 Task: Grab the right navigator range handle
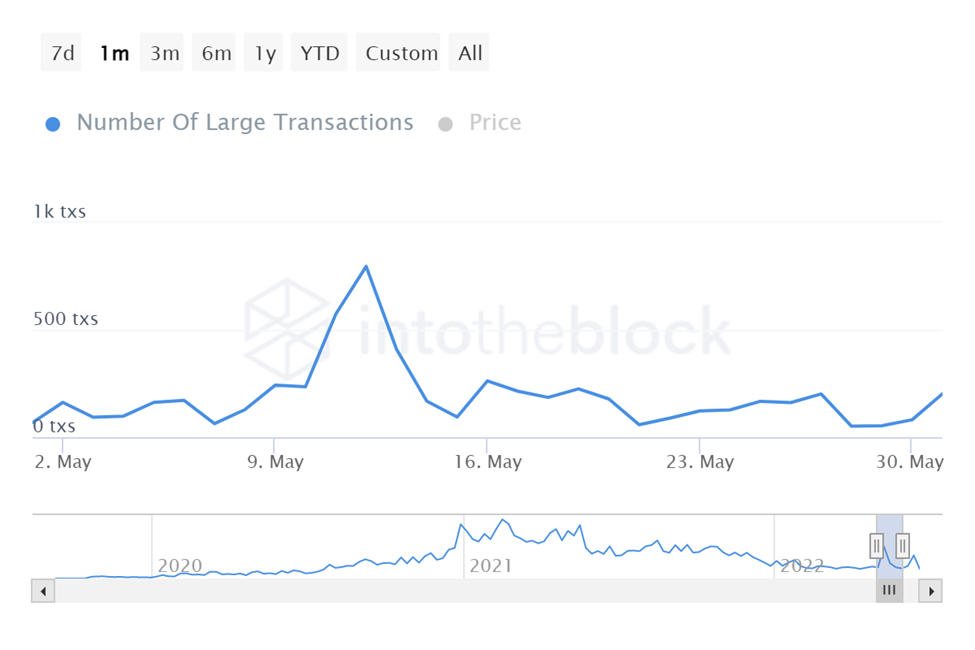pos(903,545)
